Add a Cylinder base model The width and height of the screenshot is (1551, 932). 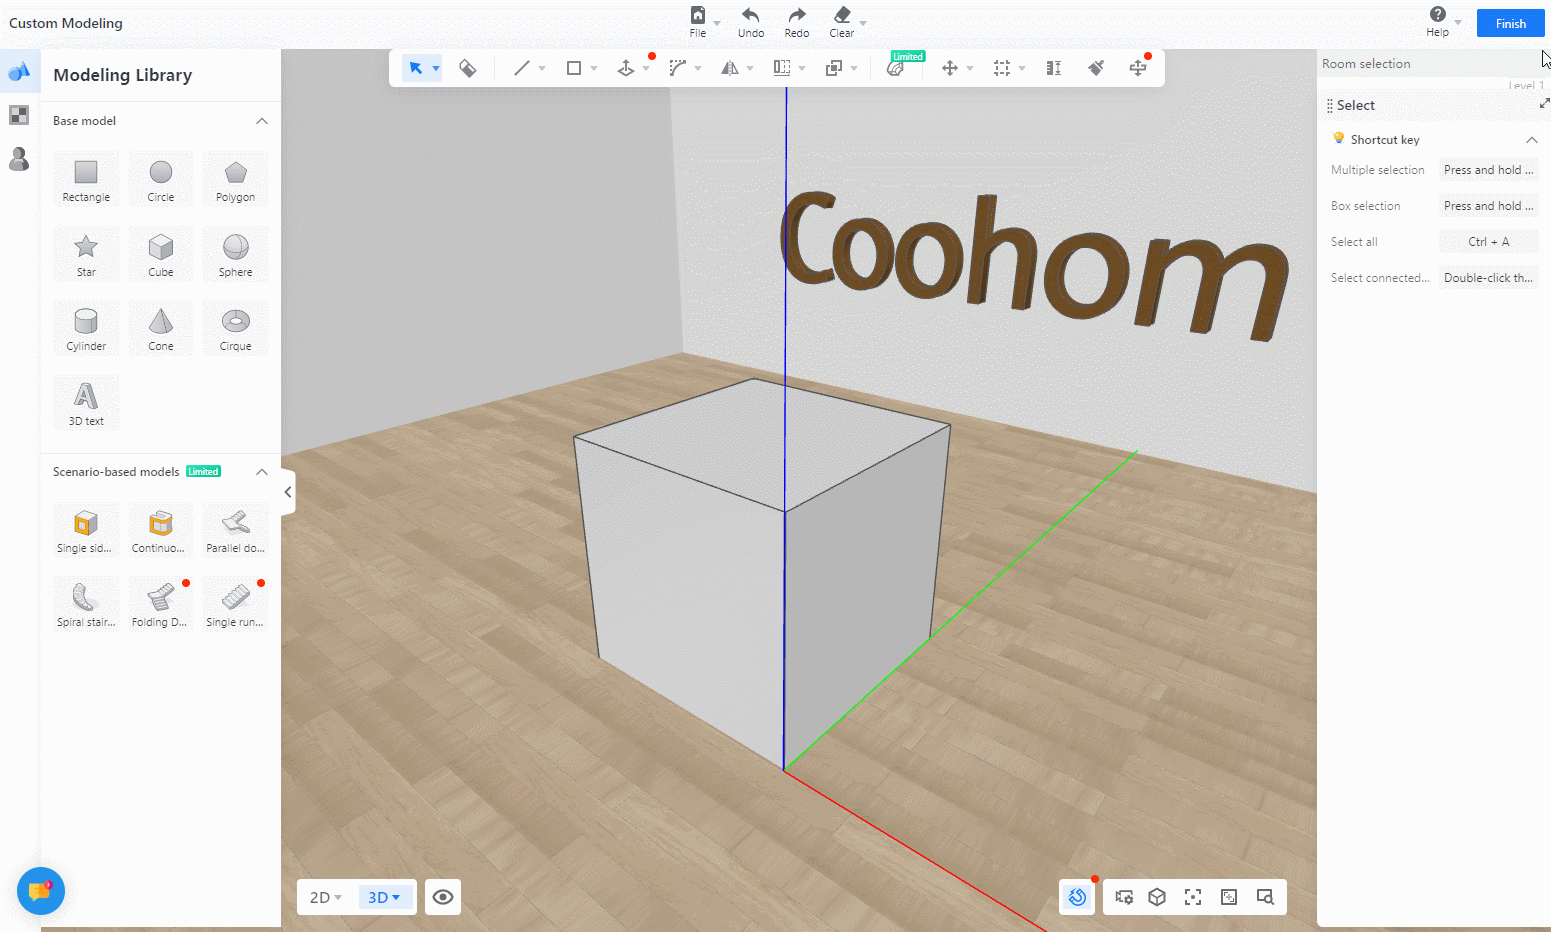point(86,328)
